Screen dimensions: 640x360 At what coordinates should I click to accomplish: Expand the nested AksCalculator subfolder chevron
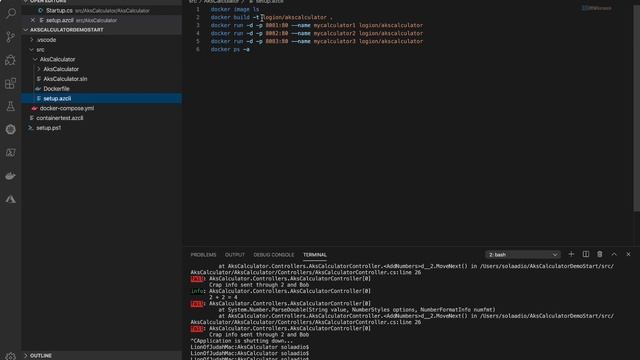coord(39,69)
